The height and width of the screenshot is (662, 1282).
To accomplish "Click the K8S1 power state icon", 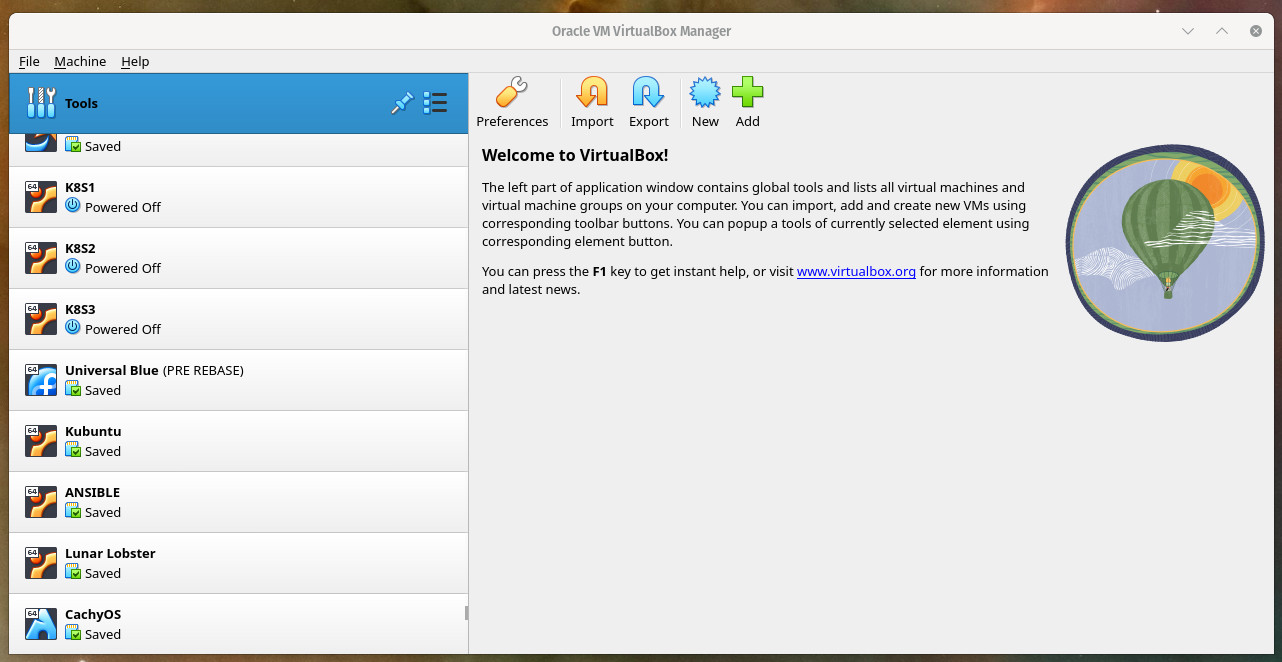I will [x=73, y=206].
